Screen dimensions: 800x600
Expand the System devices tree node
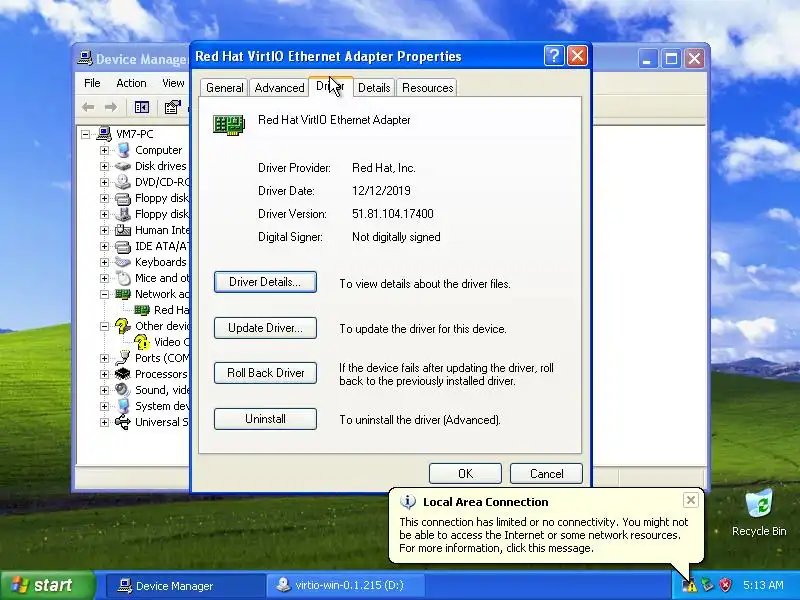(104, 407)
